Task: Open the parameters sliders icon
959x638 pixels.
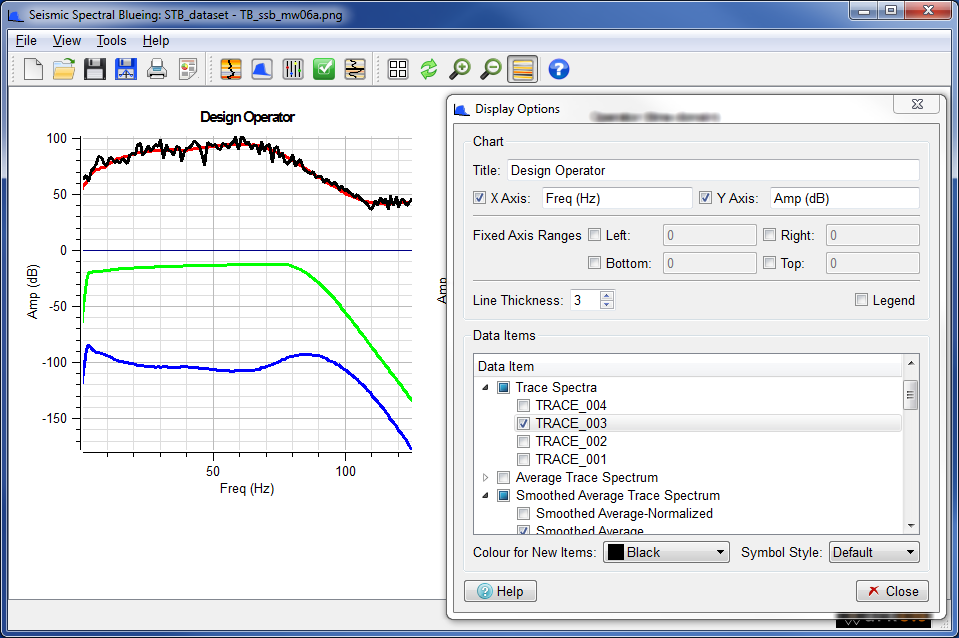Action: [291, 69]
